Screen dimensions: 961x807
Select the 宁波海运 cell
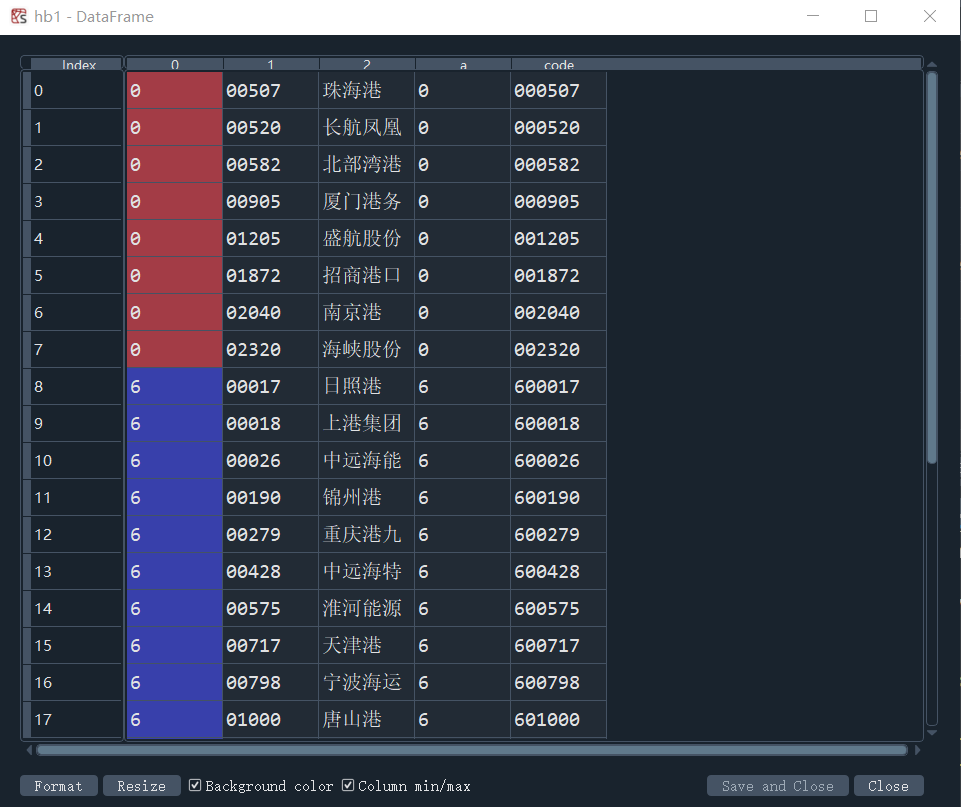tap(367, 683)
